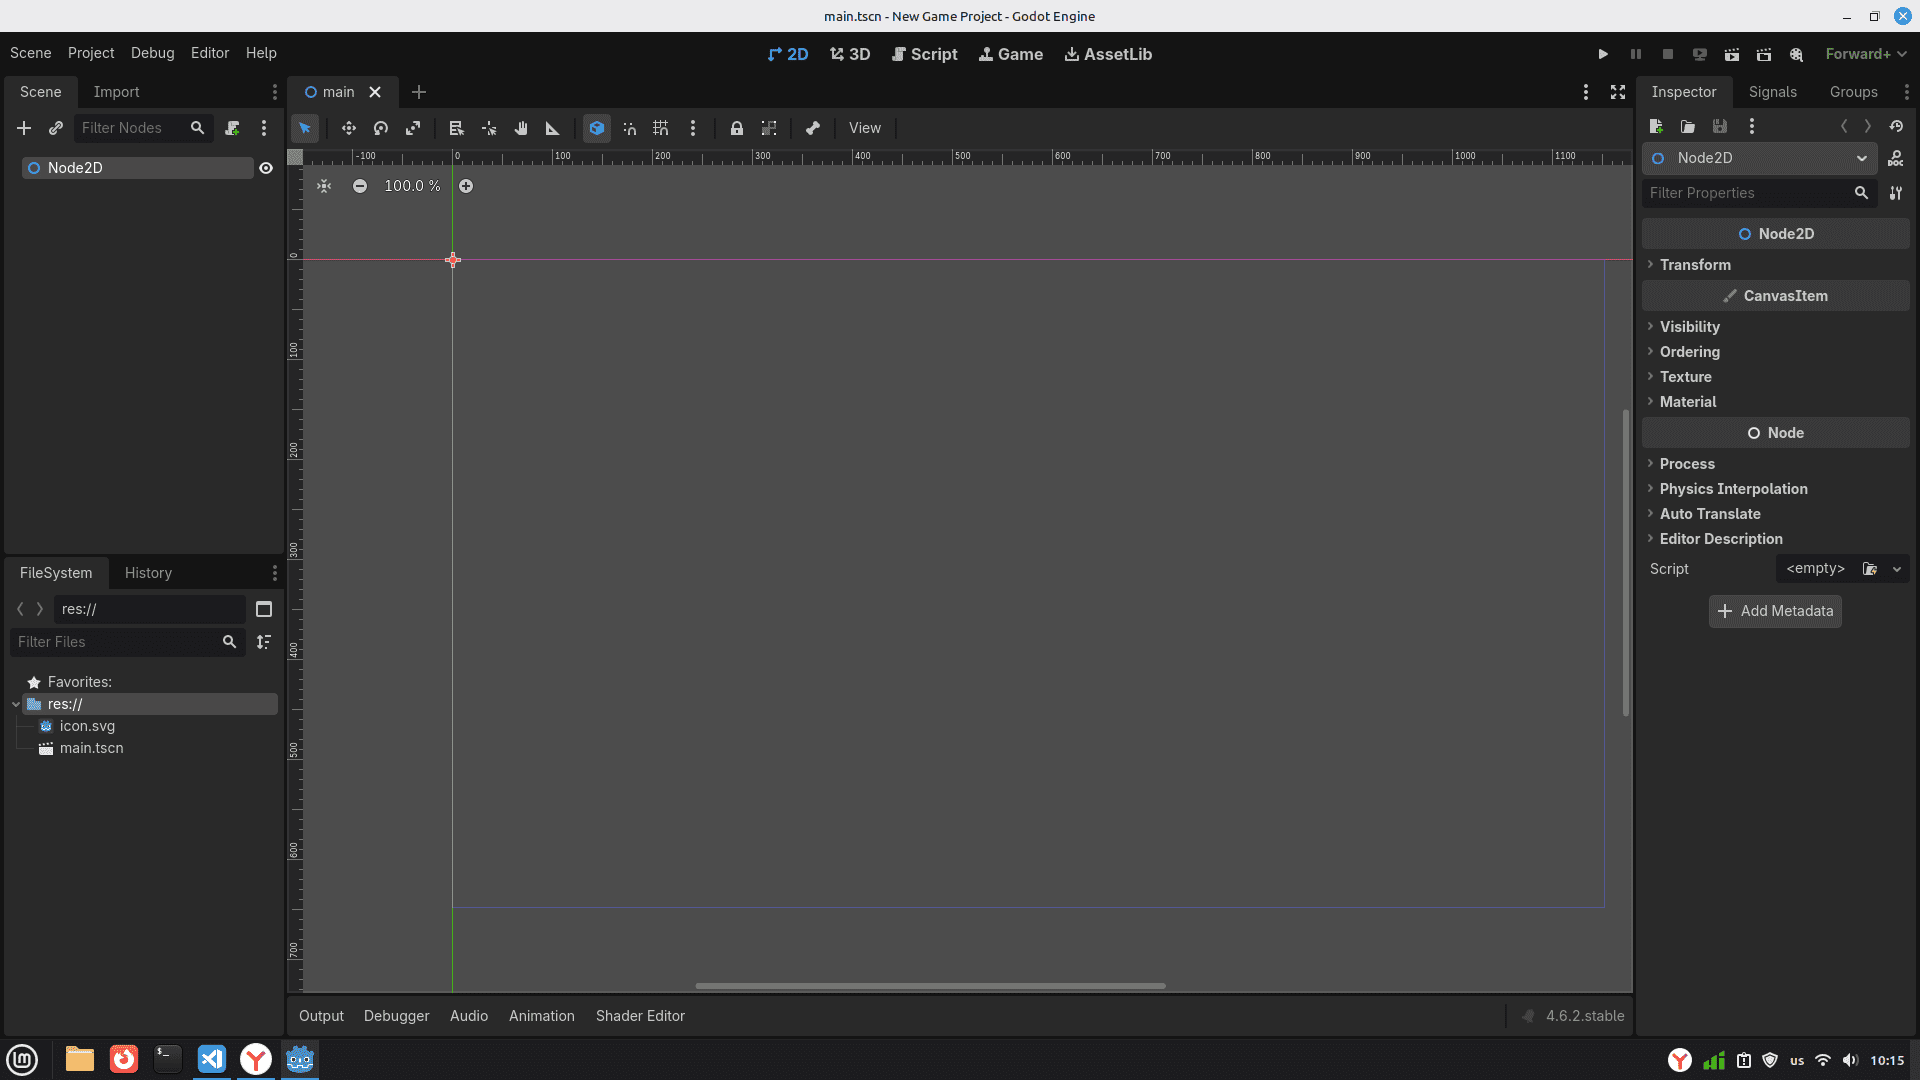Viewport: 1920px width, 1080px height.
Task: Add a new child node
Action: (x=24, y=128)
